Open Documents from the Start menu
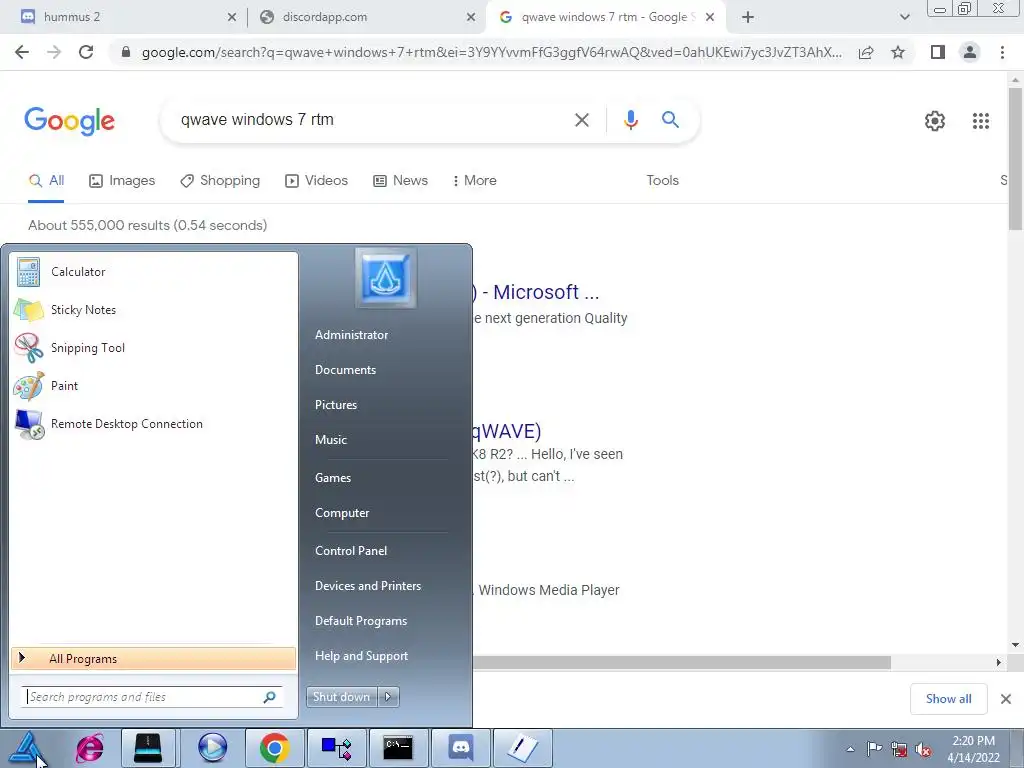This screenshot has width=1024, height=768. pos(345,370)
